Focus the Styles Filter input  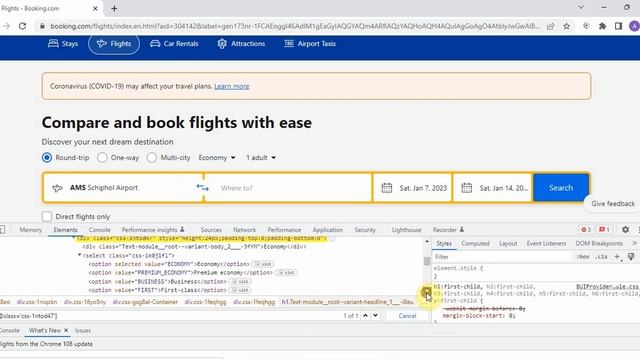tap(502, 256)
